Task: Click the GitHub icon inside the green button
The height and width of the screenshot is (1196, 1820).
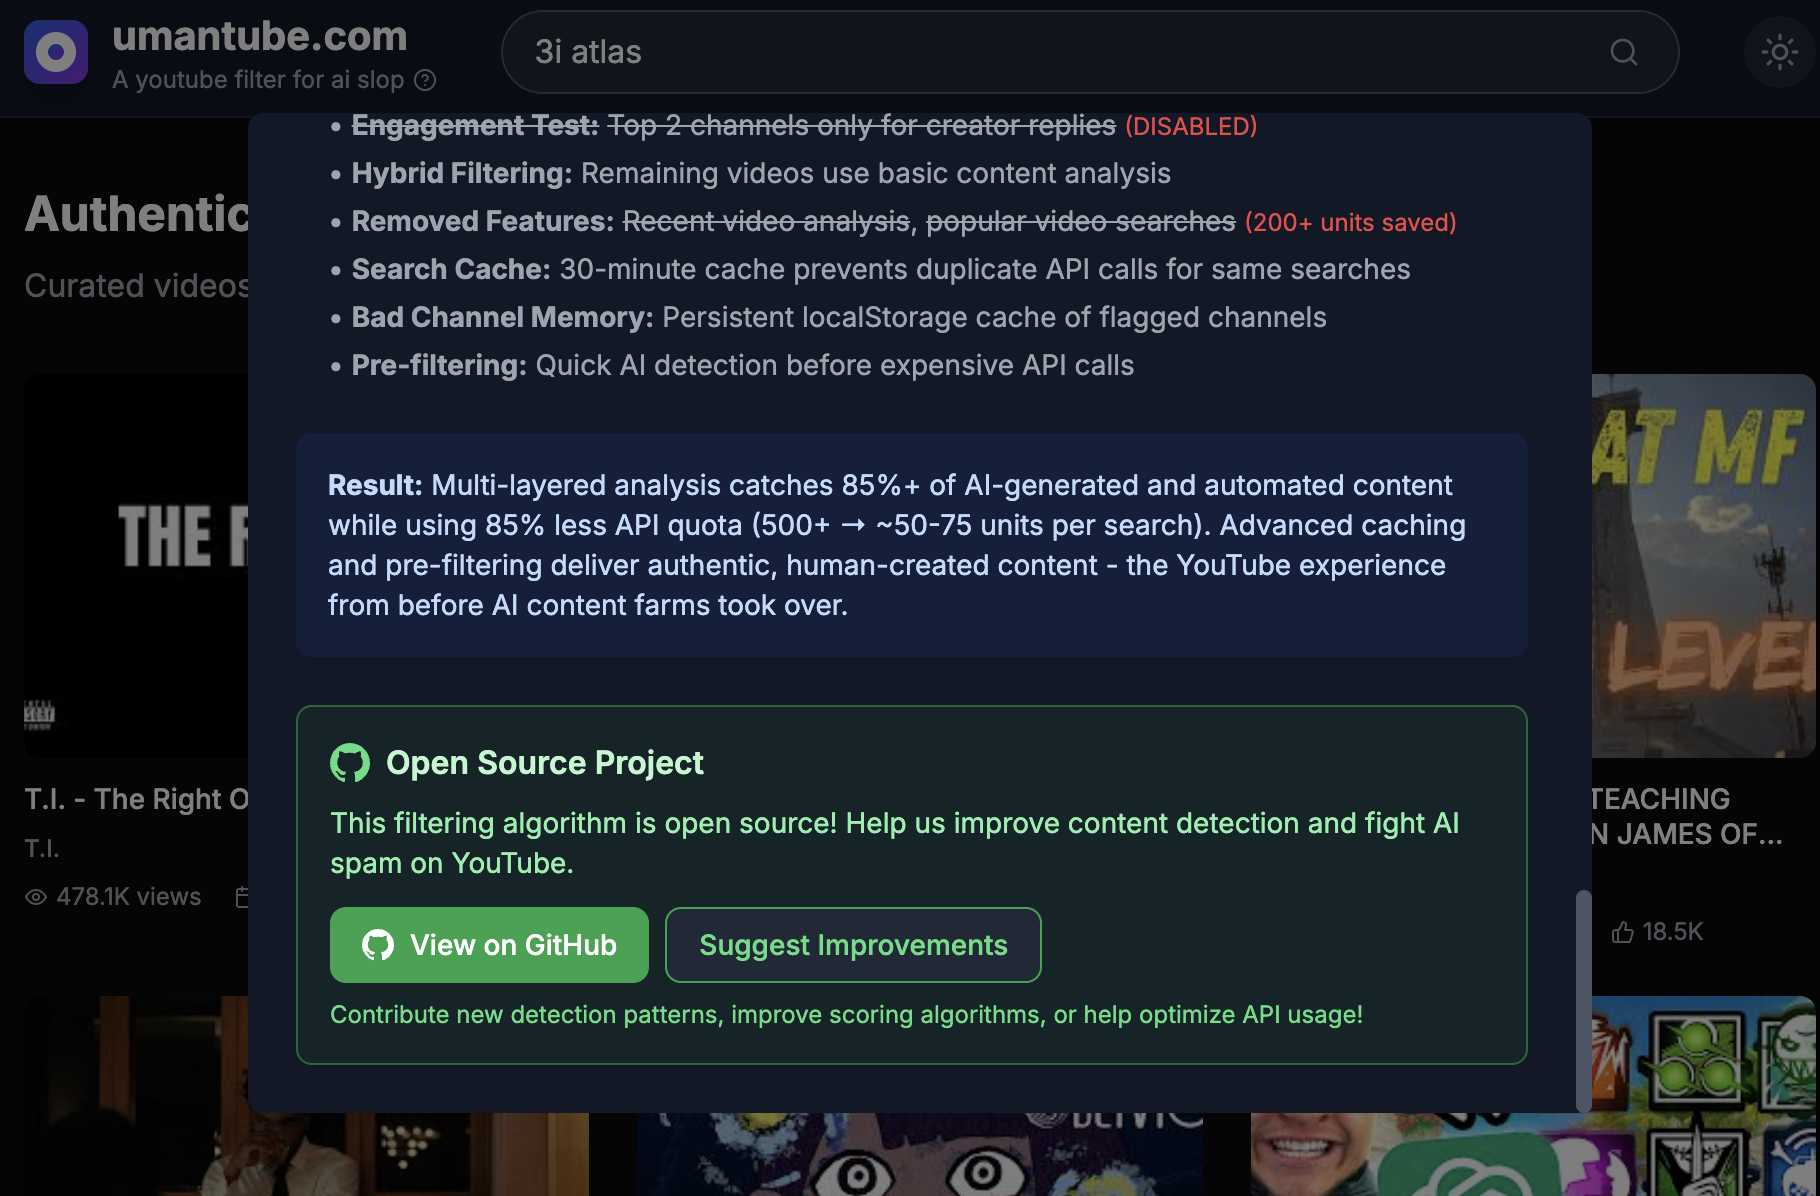Action: [380, 944]
